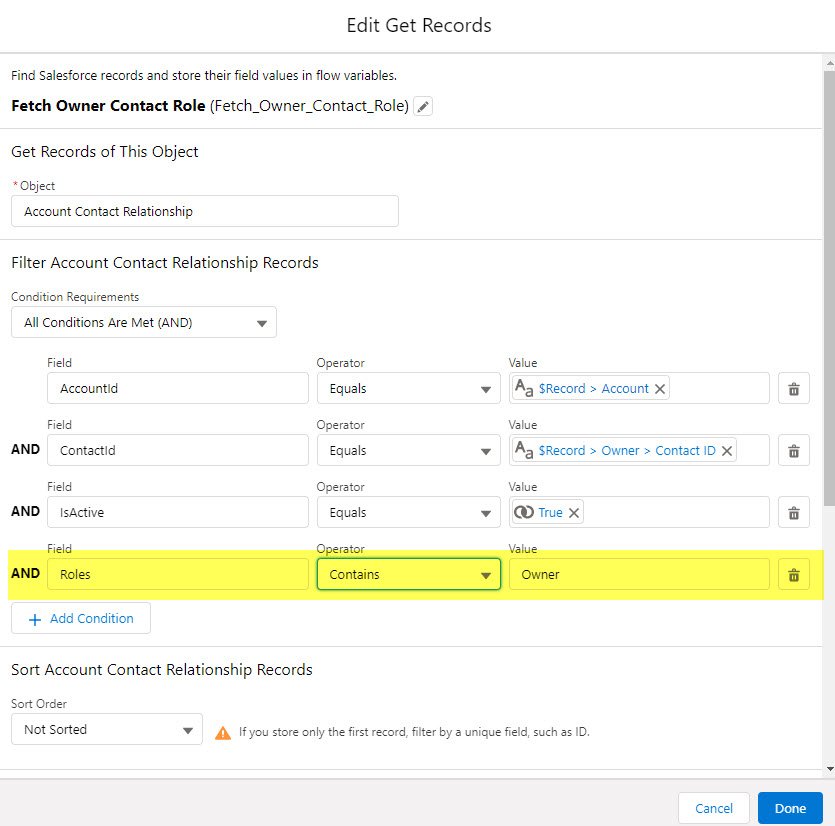Click the vertical scrollbar on the right

pos(828,300)
